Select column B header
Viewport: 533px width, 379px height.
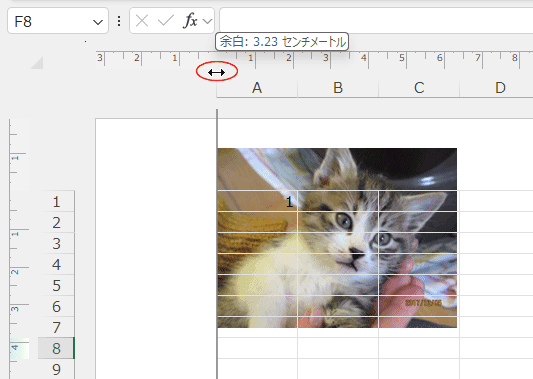point(338,88)
